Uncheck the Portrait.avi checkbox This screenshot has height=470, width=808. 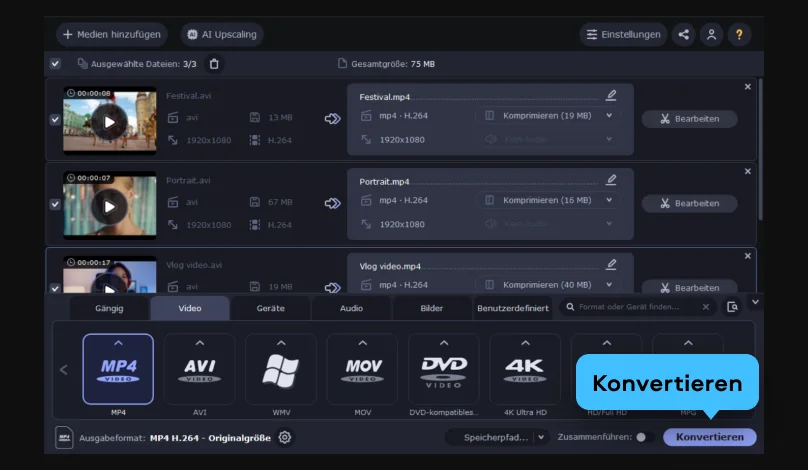pyautogui.click(x=55, y=204)
